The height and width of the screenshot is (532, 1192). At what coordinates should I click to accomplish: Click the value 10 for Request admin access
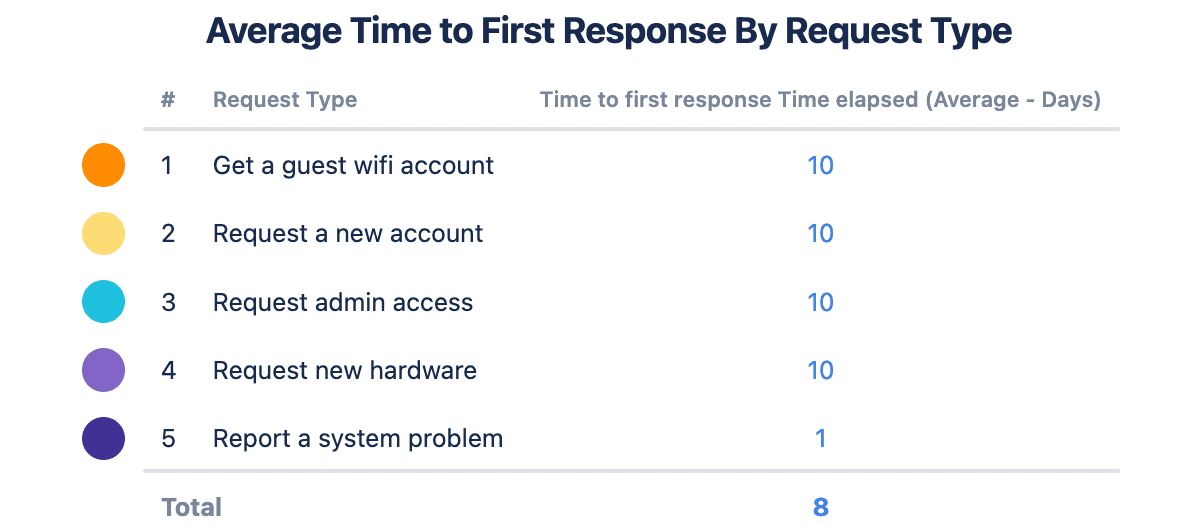[x=820, y=302]
